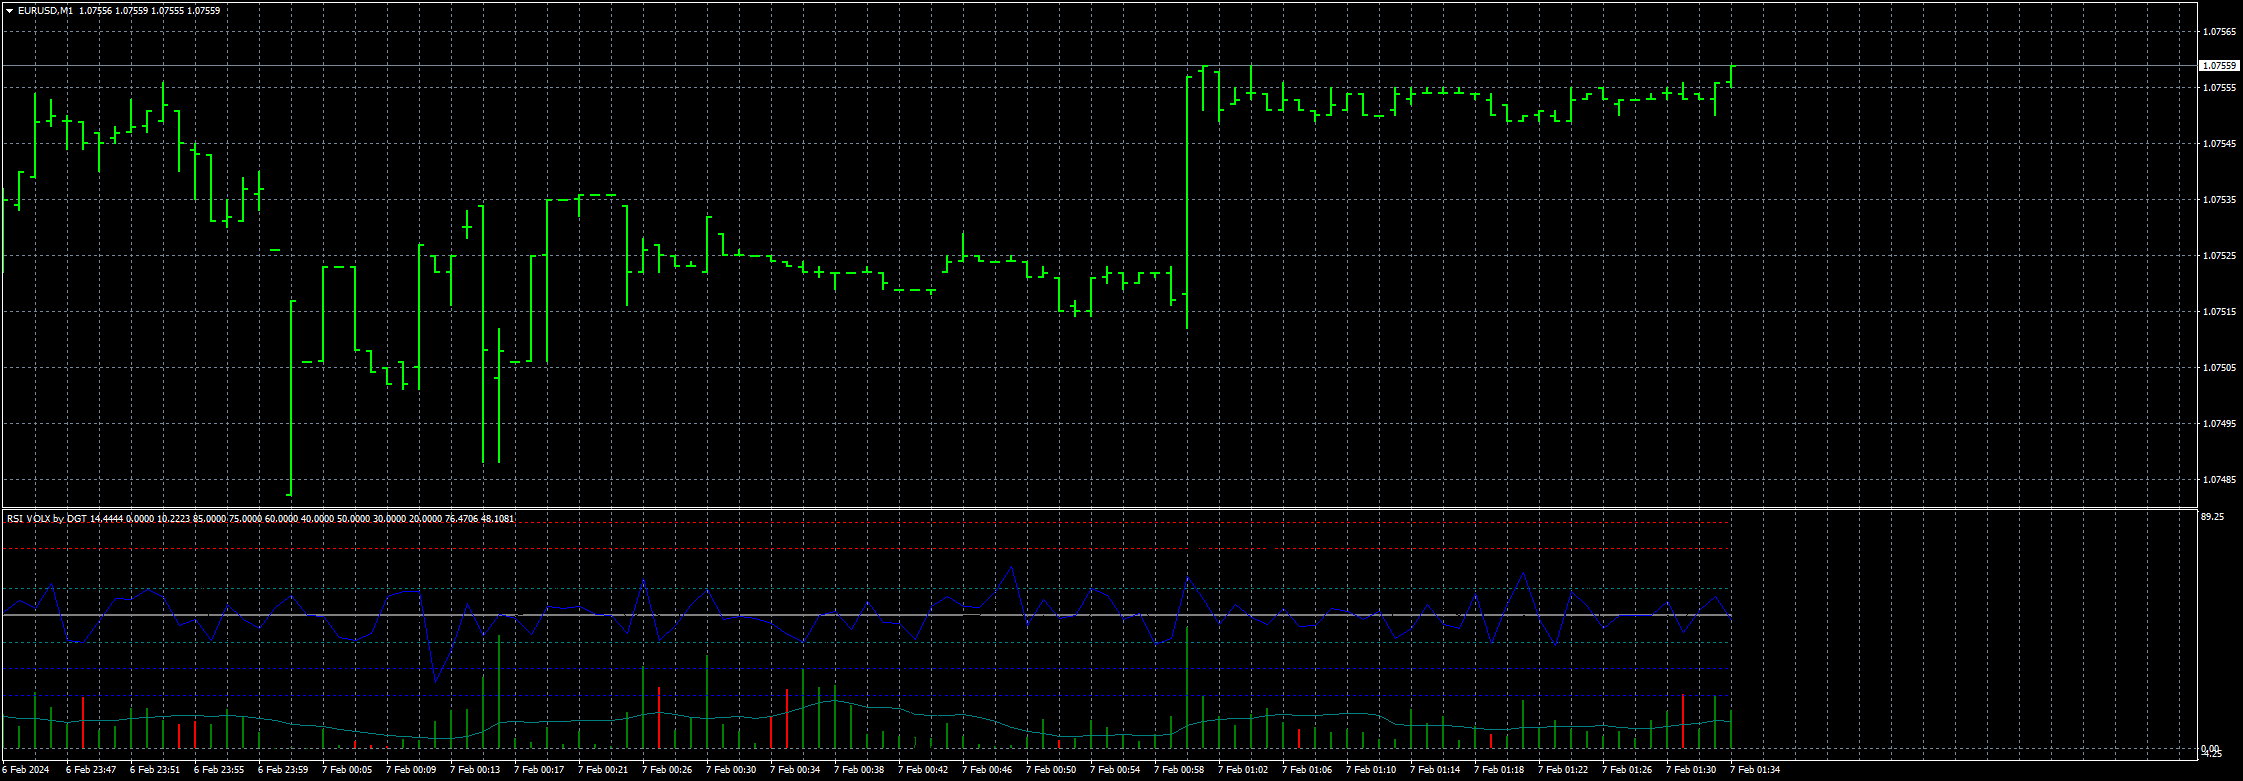The width and height of the screenshot is (2243, 781).
Task: Click time label 7 Feb 00:21
Action: (603, 770)
